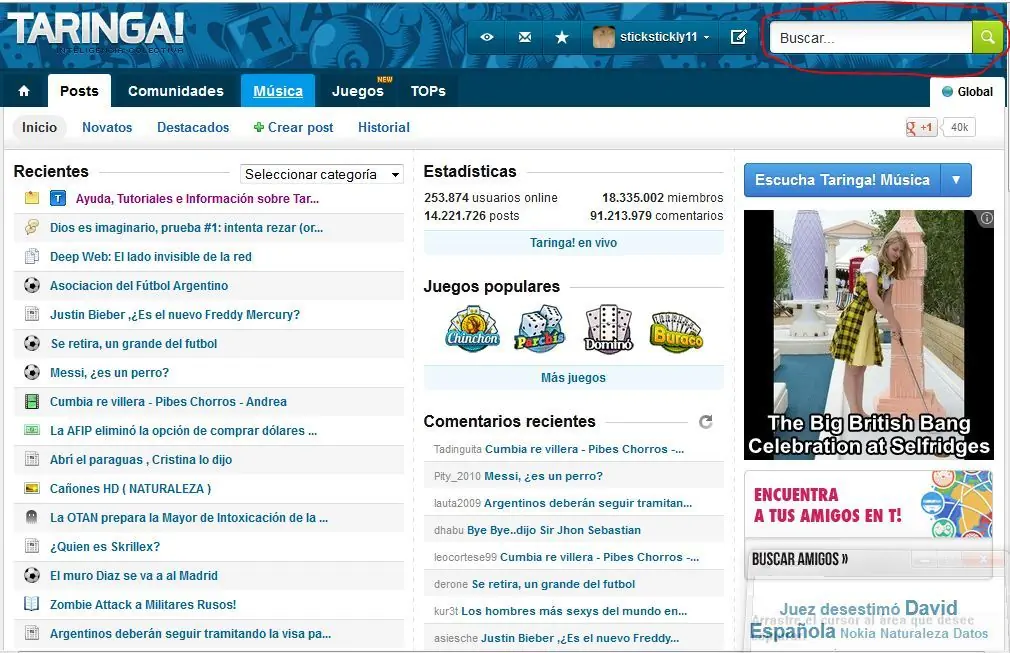Click the 18.335.002 miembros statistic
1010x653 pixels.
pos(663,198)
